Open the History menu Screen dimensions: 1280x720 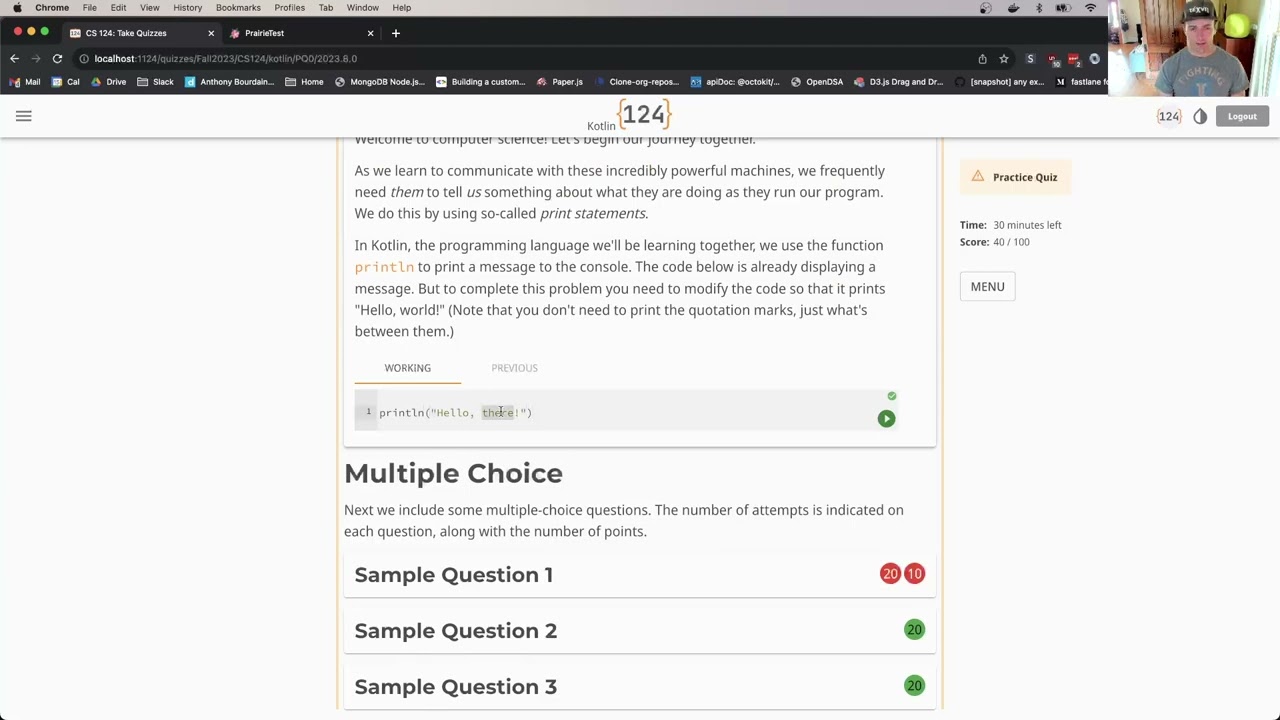[x=187, y=8]
